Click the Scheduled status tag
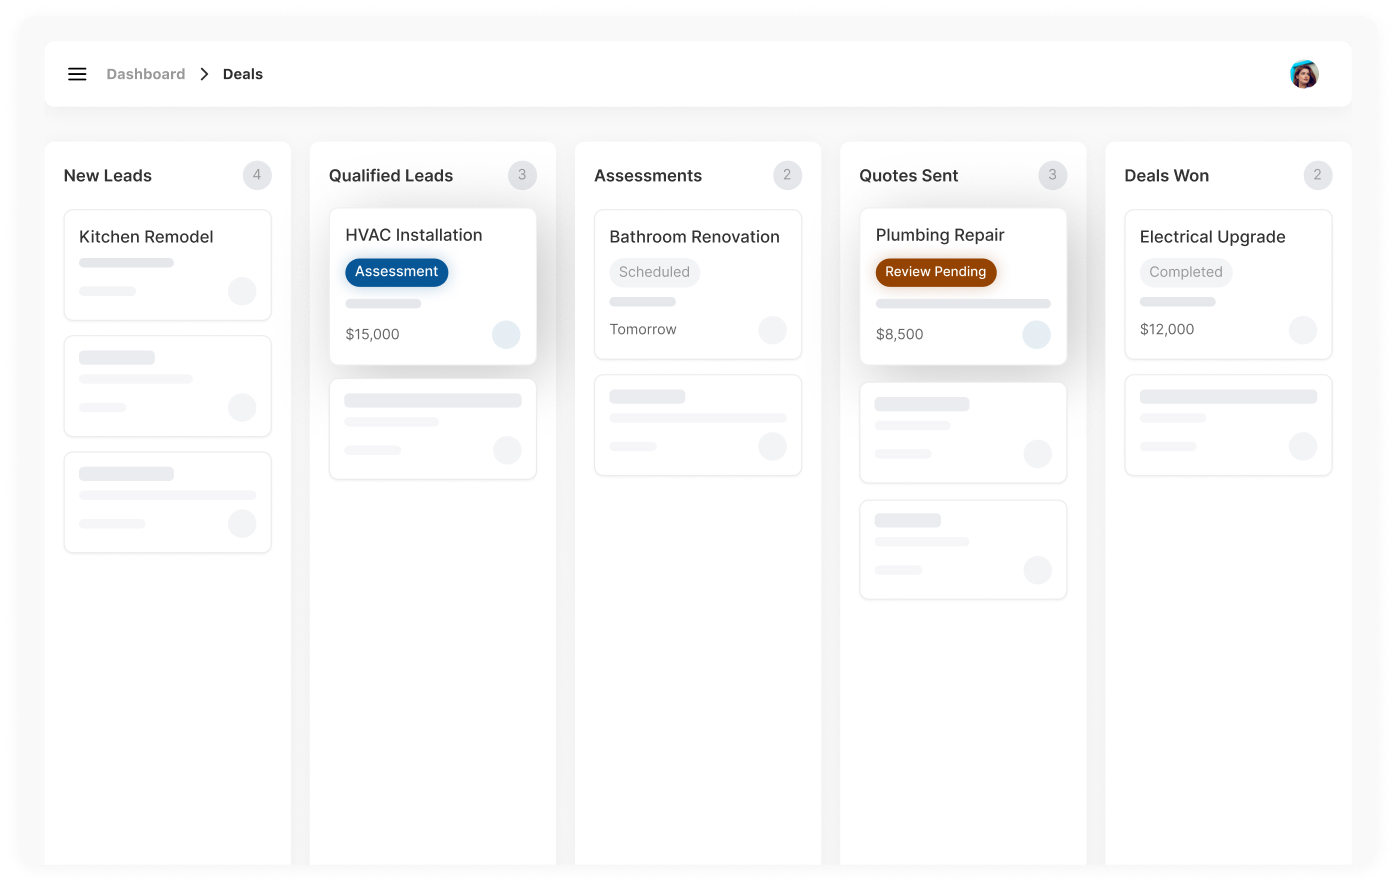 click(x=654, y=272)
